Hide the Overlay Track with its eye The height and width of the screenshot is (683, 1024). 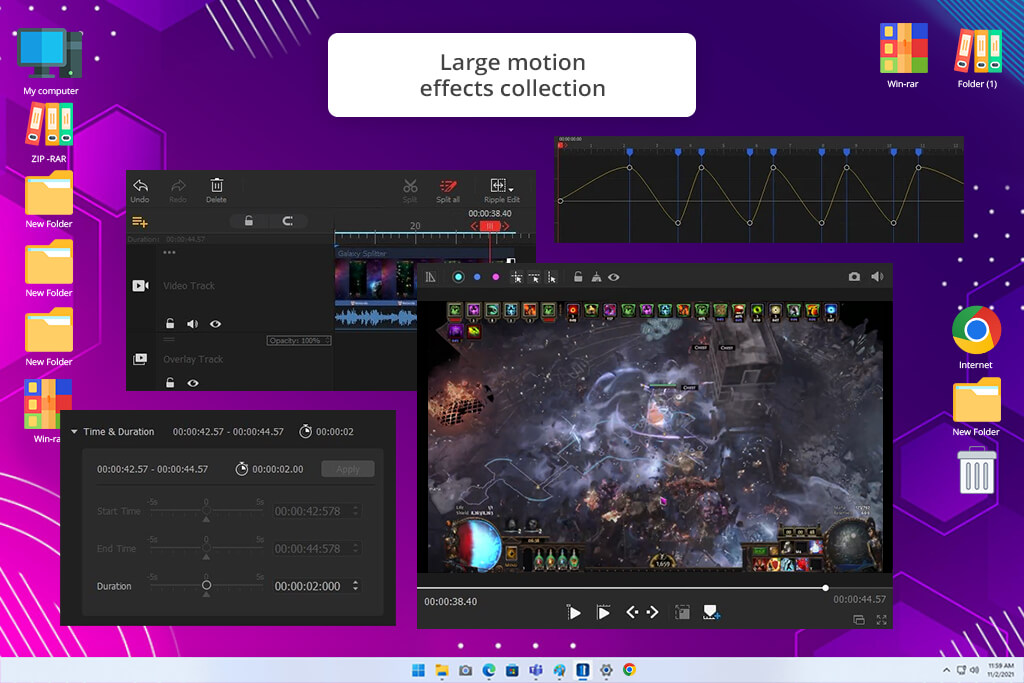193,383
